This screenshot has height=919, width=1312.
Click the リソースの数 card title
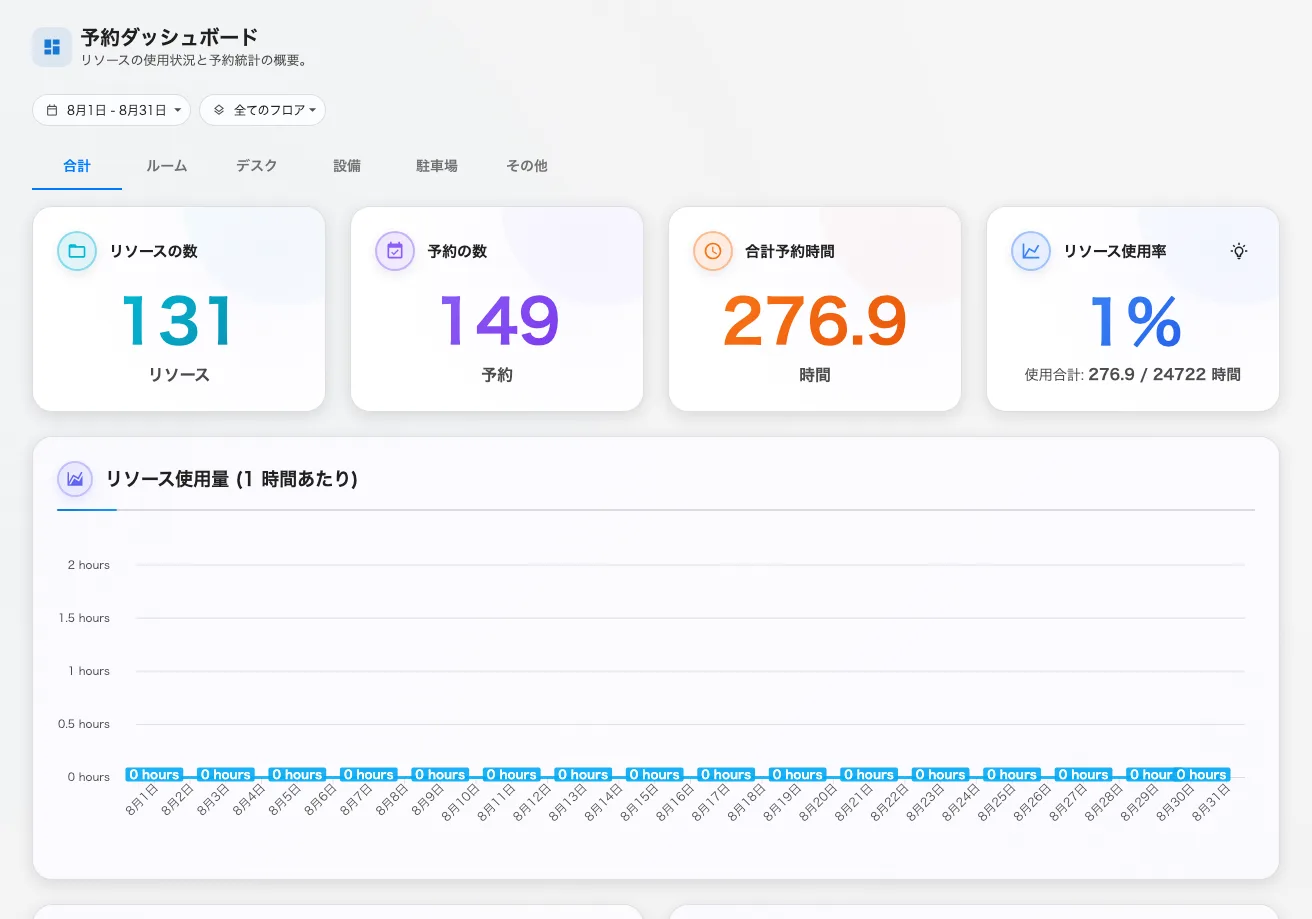[x=154, y=251]
